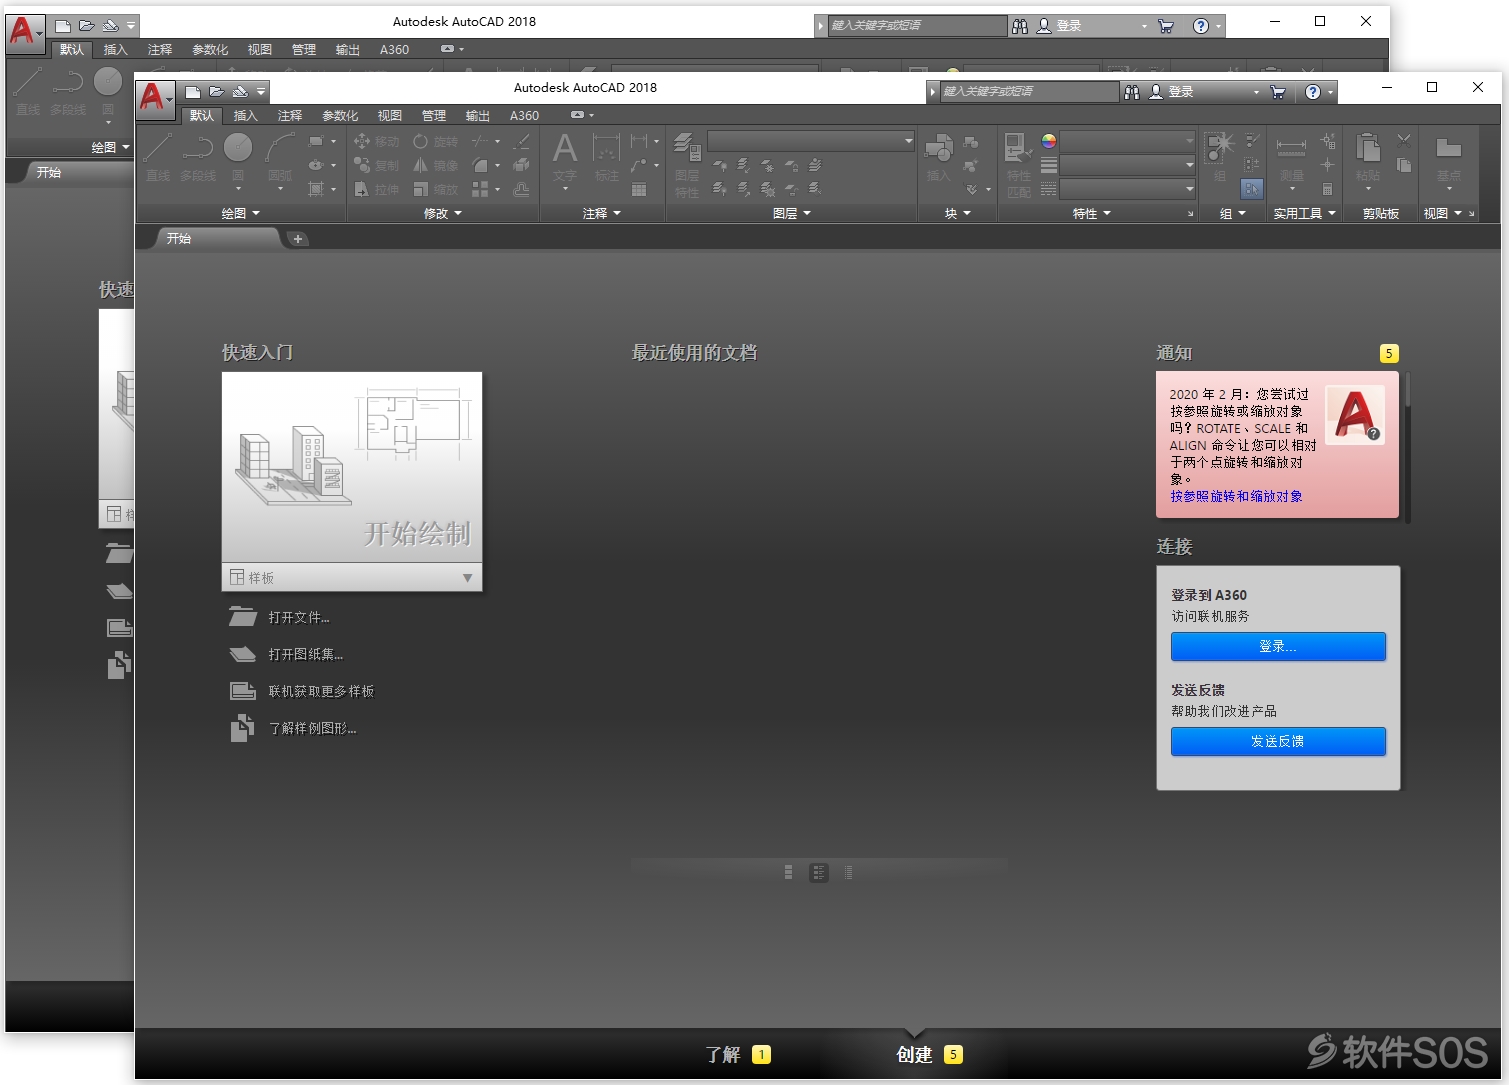
Task: Click 联机获取更多样板 link
Action: 321,691
